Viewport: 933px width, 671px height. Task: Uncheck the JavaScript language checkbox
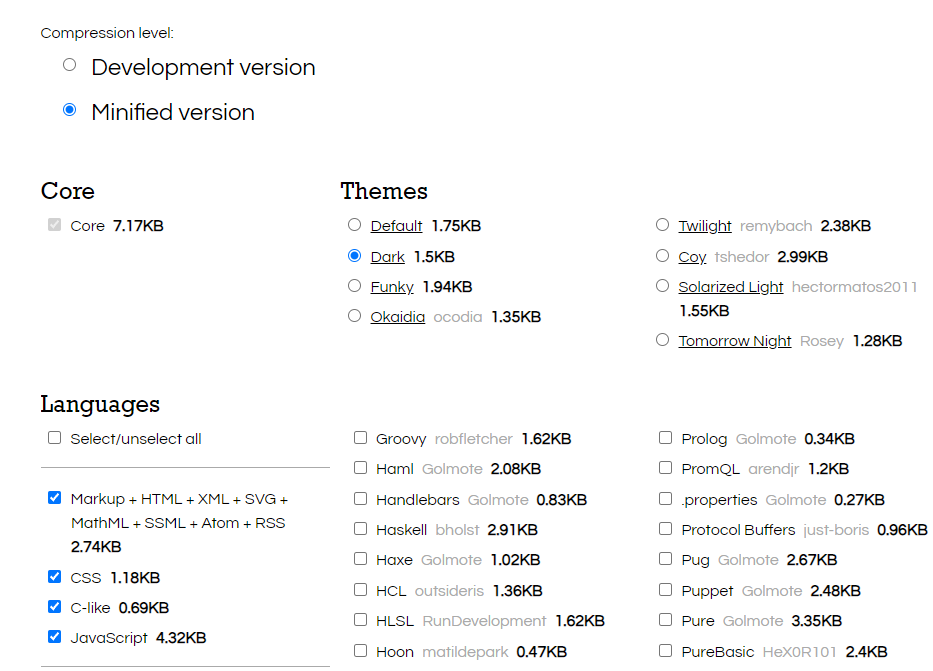pos(54,636)
